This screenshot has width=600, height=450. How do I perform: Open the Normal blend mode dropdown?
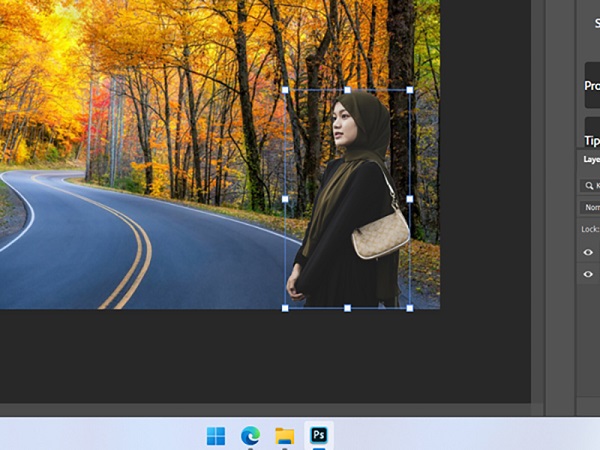click(590, 207)
